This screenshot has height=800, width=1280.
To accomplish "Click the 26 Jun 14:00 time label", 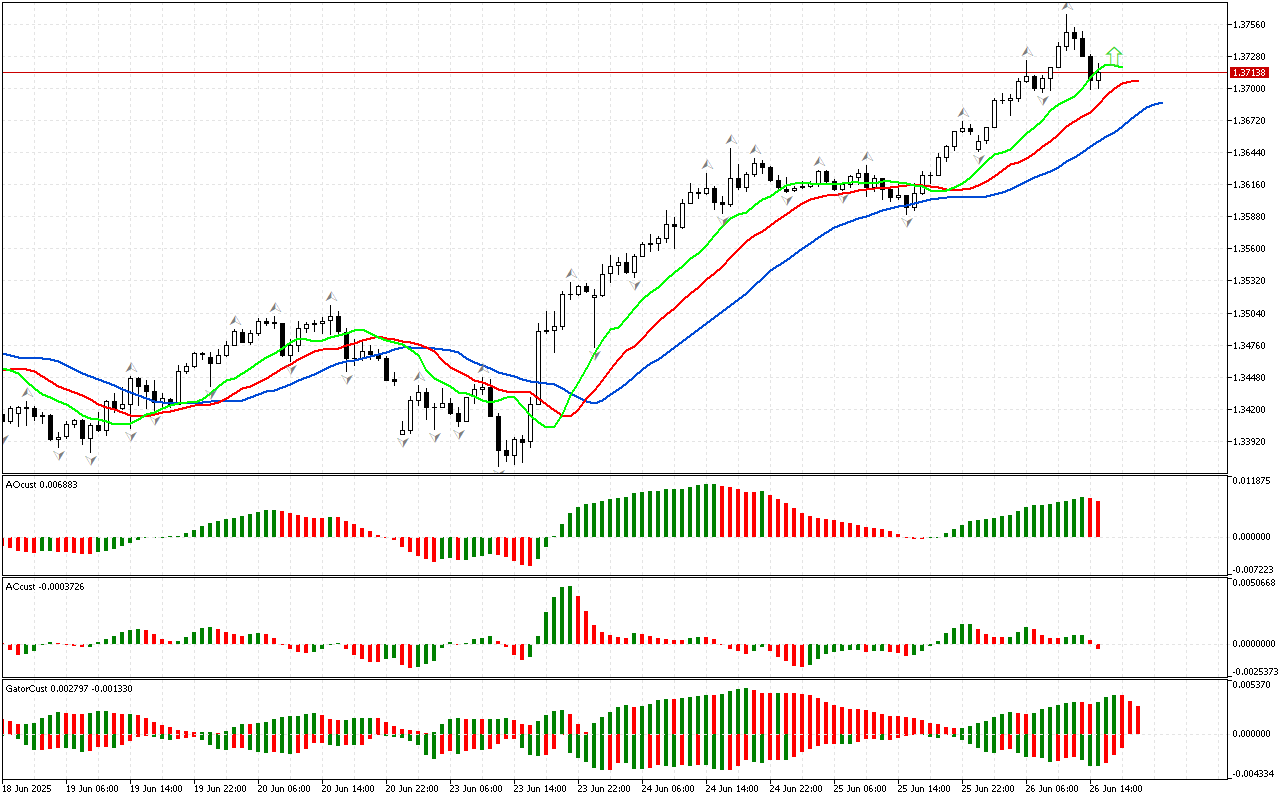I will (x=1117, y=788).
